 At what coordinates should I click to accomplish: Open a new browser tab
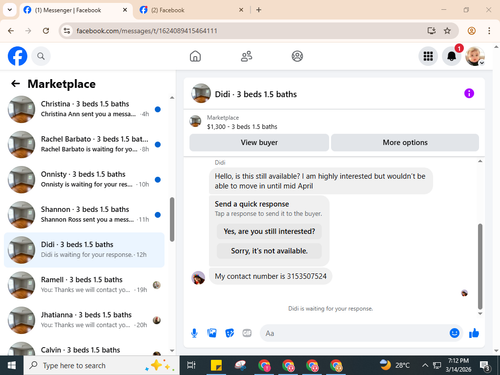pos(259,10)
